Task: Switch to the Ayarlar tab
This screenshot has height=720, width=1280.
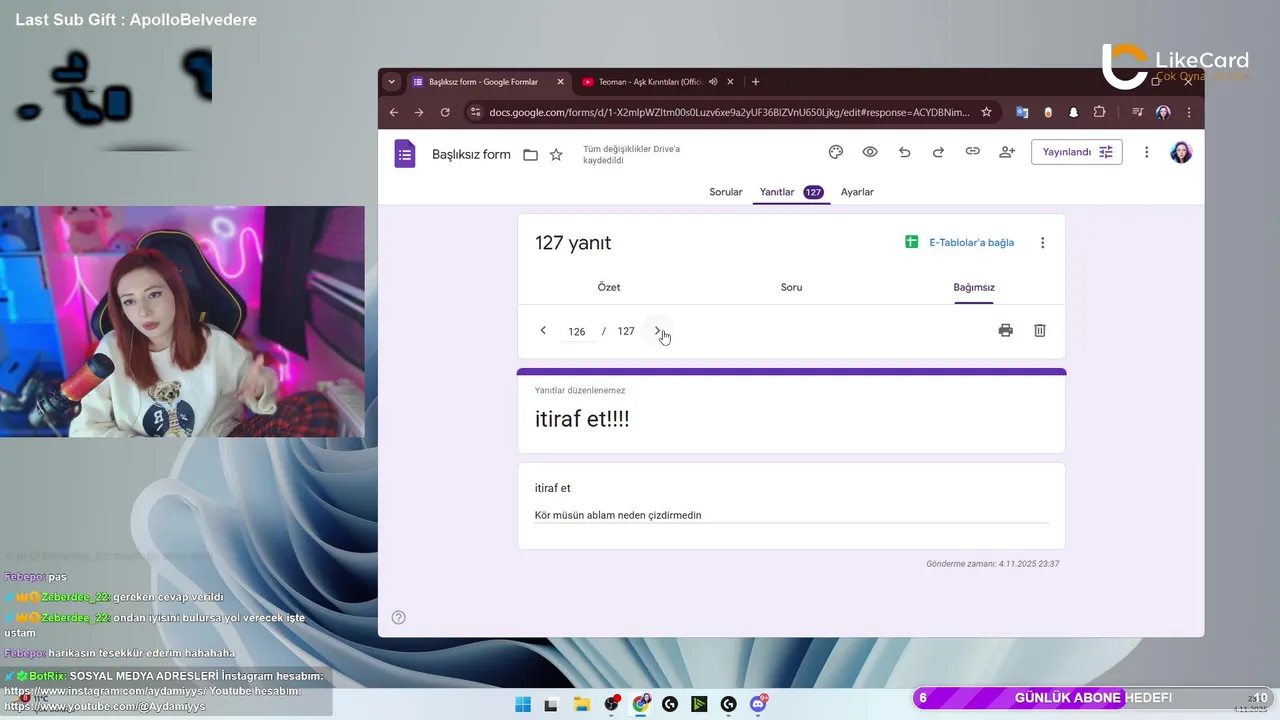Action: [x=857, y=192]
